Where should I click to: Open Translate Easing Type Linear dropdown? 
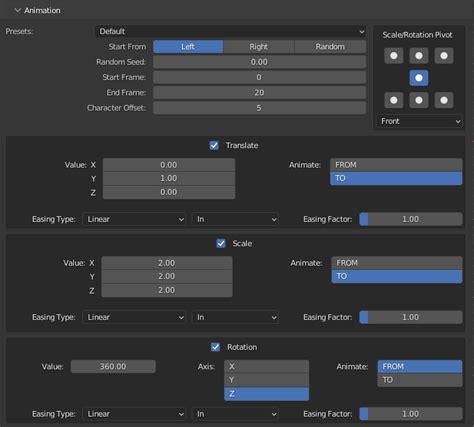pos(134,219)
